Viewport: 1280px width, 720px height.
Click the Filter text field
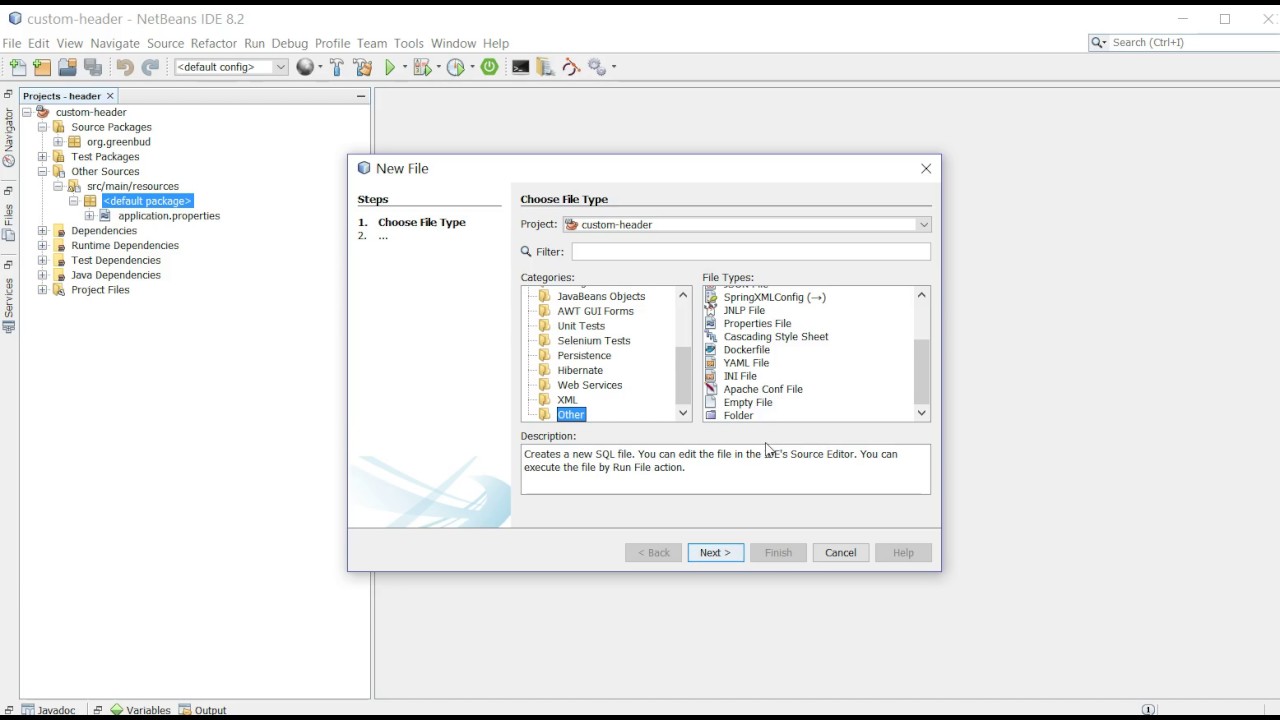click(751, 252)
